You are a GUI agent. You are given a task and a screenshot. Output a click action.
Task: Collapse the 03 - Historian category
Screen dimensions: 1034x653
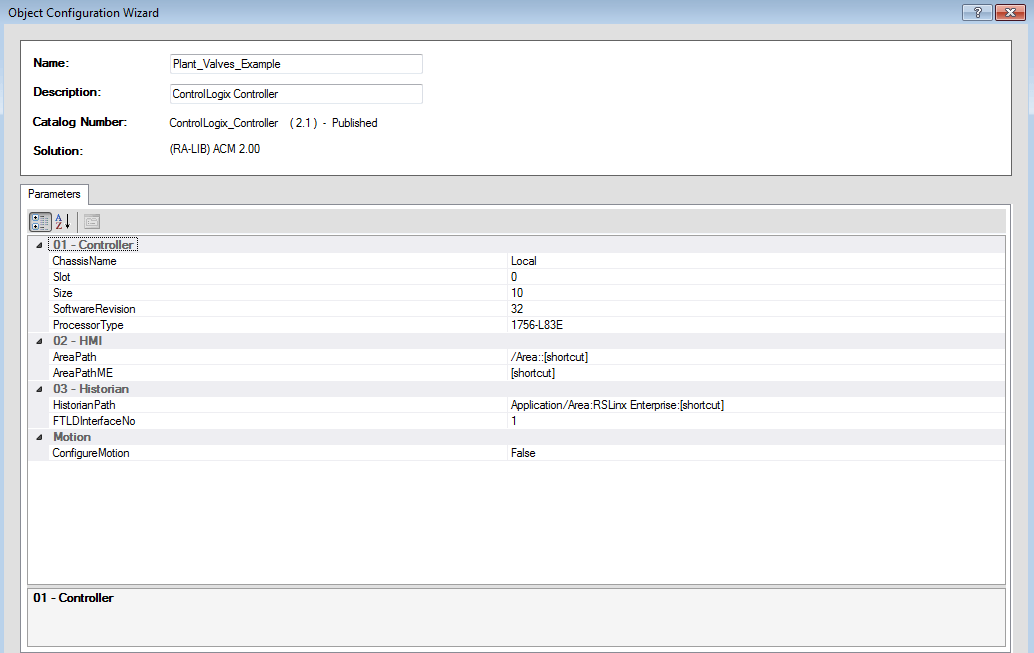[x=39, y=389]
